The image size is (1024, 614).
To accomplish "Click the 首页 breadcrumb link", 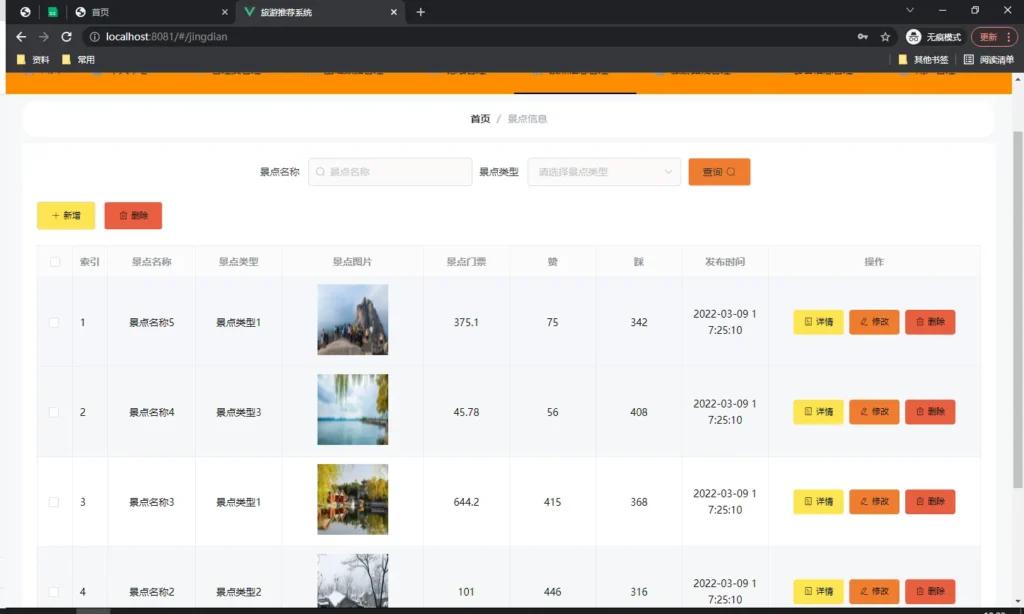I will [479, 118].
